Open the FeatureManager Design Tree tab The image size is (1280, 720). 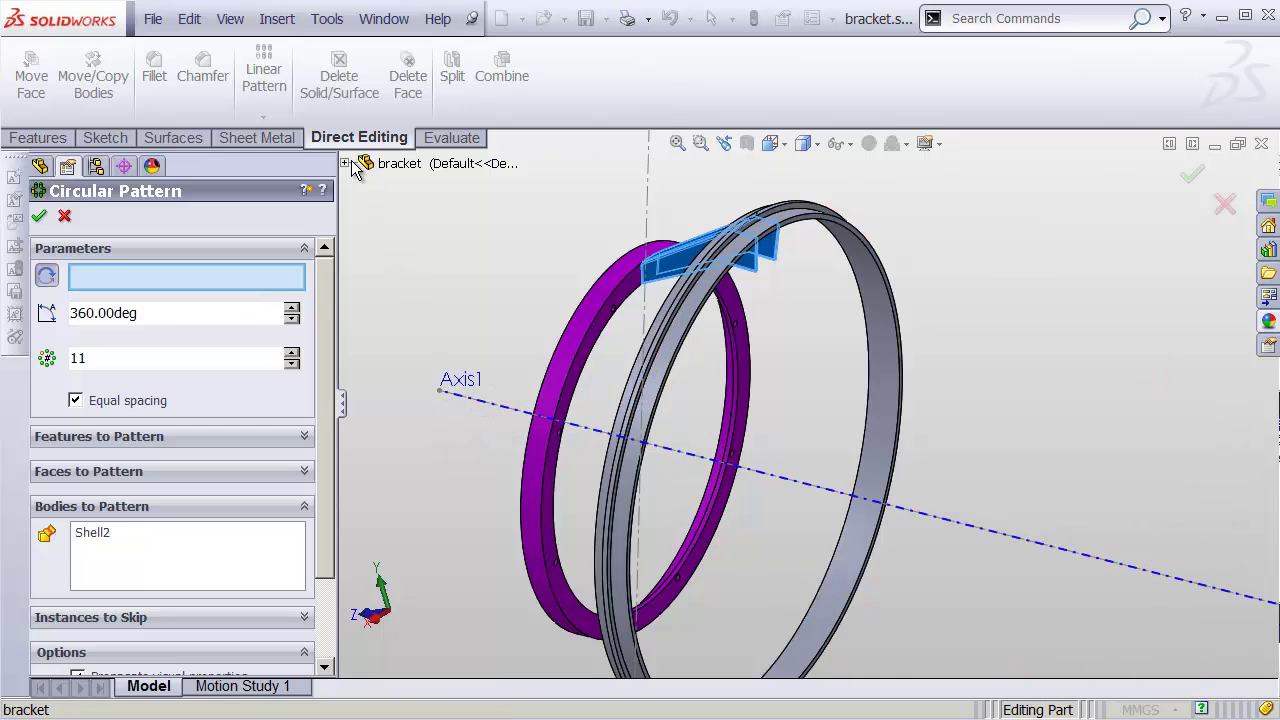[x=40, y=166]
